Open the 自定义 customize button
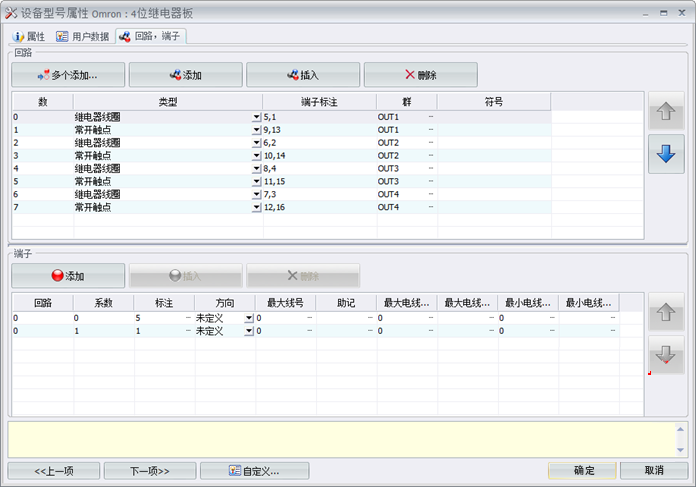Screen dimensions: 696x487 point(254,470)
